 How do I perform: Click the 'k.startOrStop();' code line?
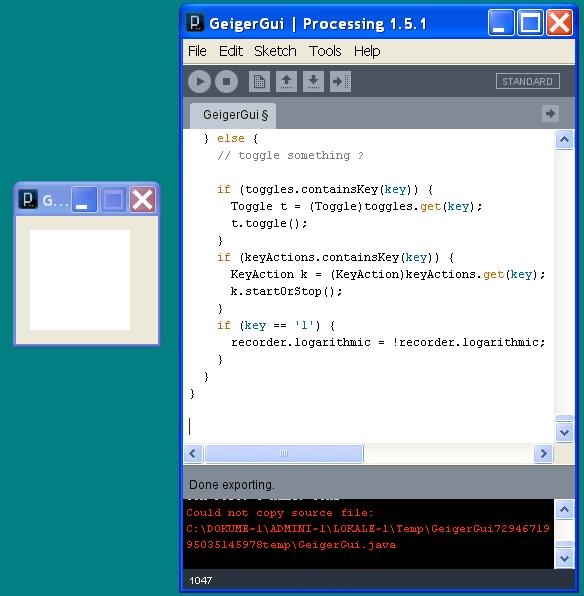click(x=286, y=292)
